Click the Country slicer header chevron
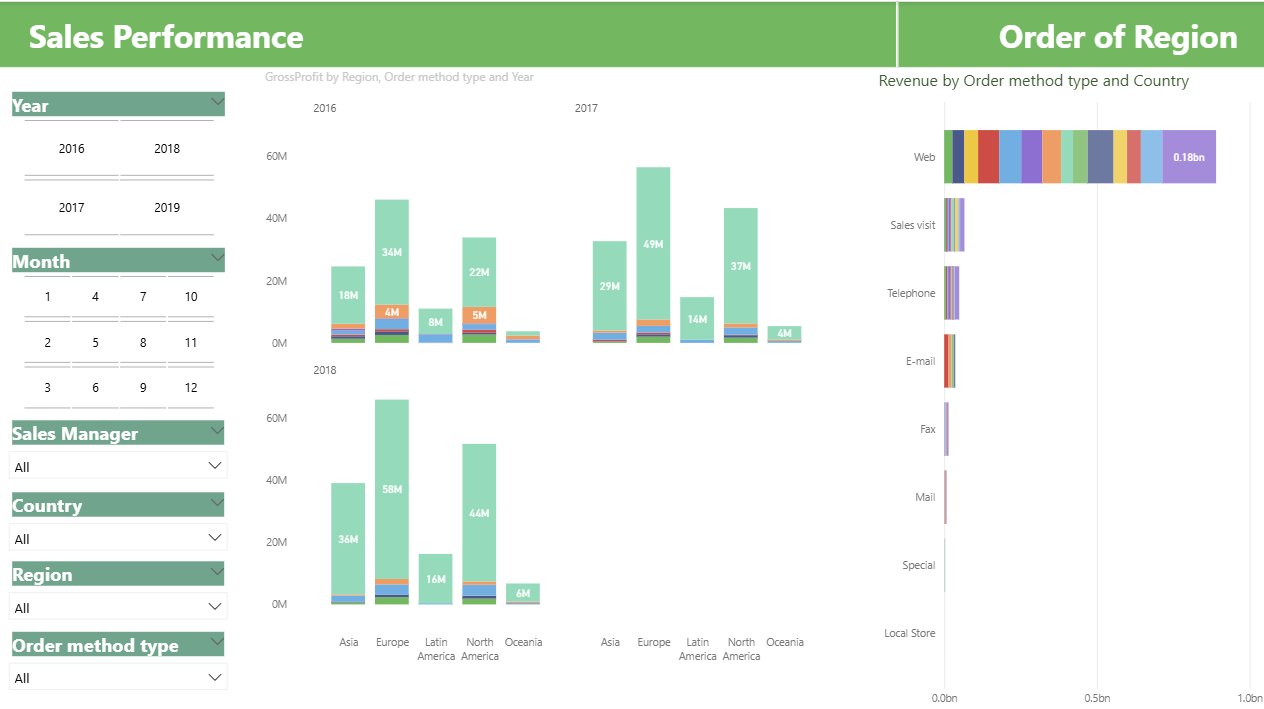 (217, 501)
